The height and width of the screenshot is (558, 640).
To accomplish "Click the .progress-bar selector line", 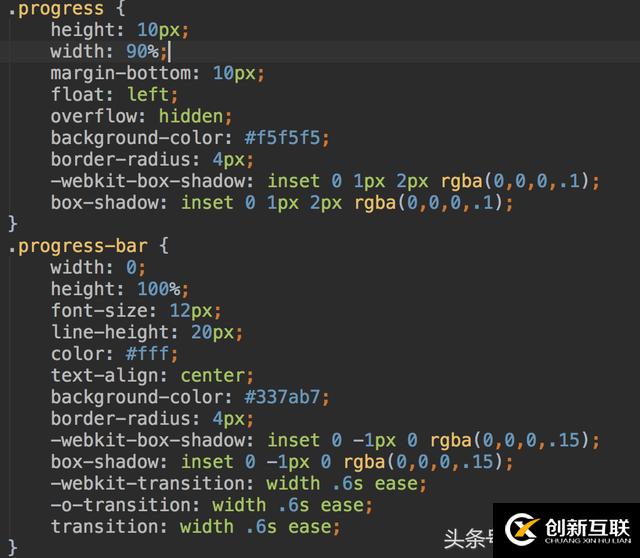I will click(88, 246).
